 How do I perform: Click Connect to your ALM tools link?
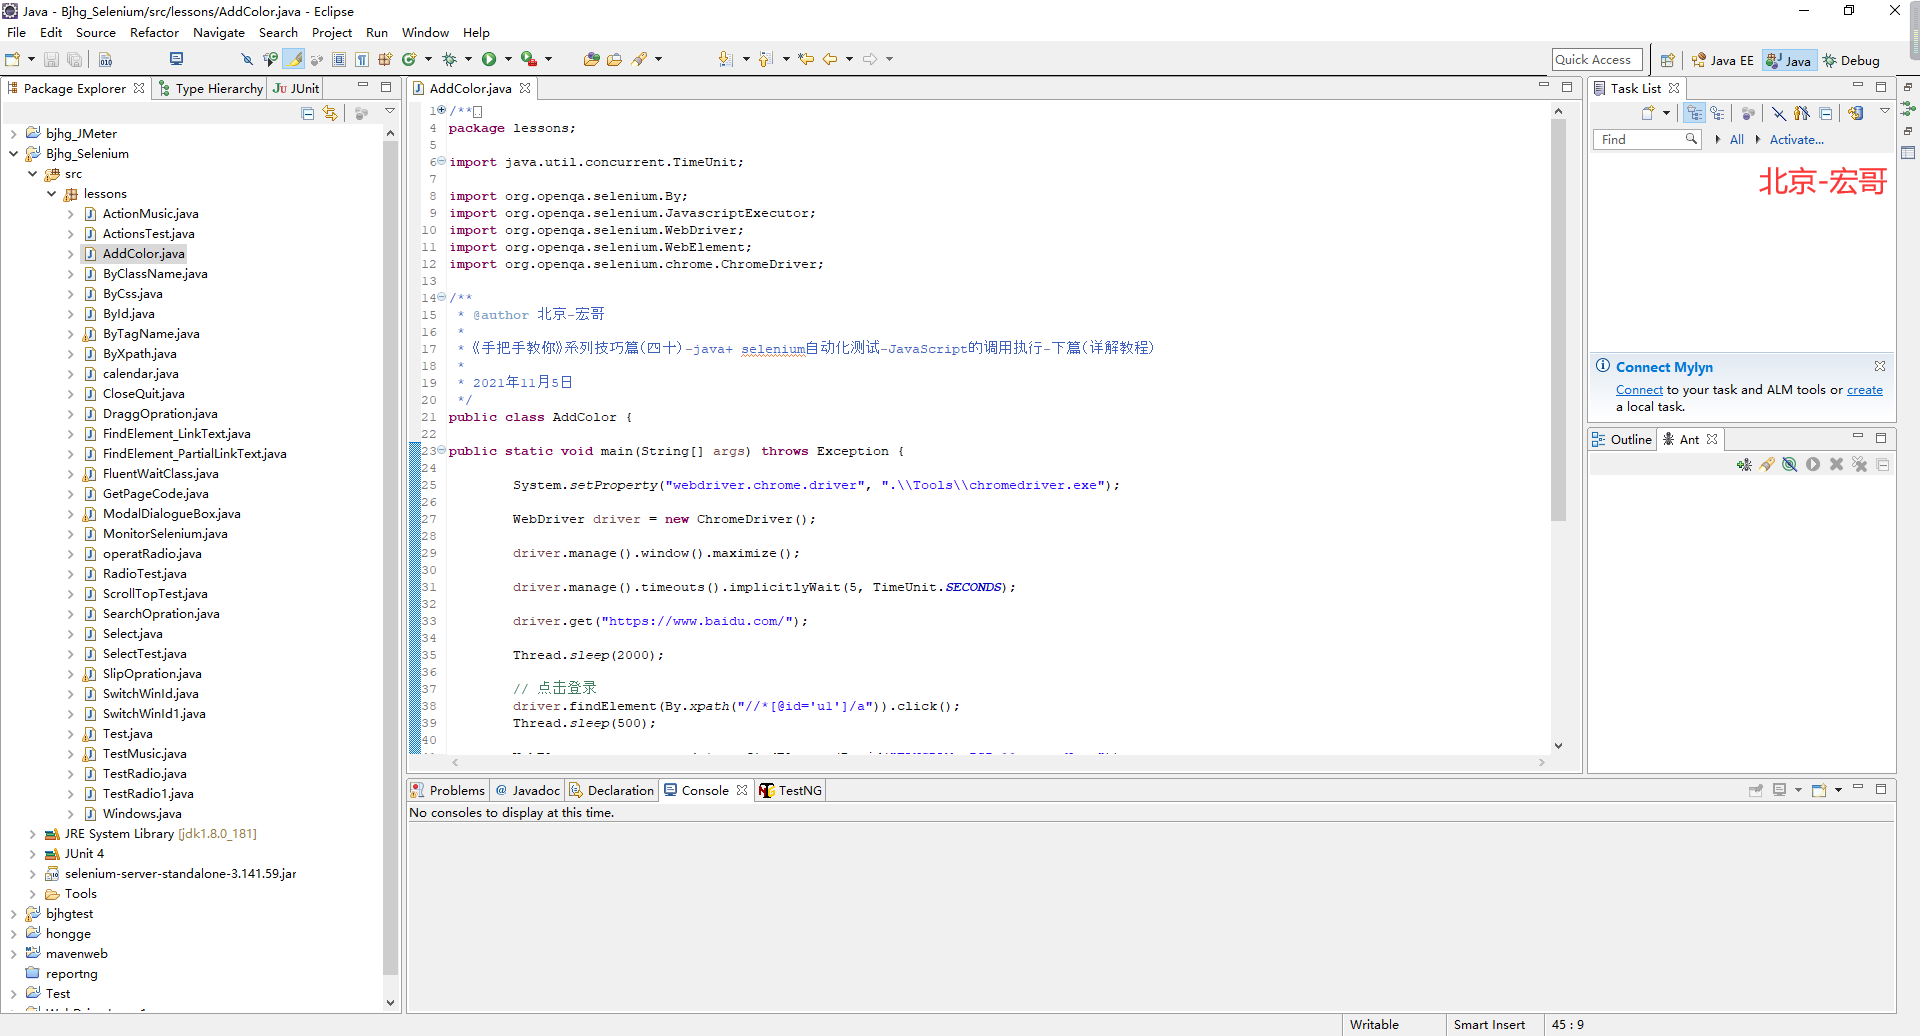tap(1639, 390)
